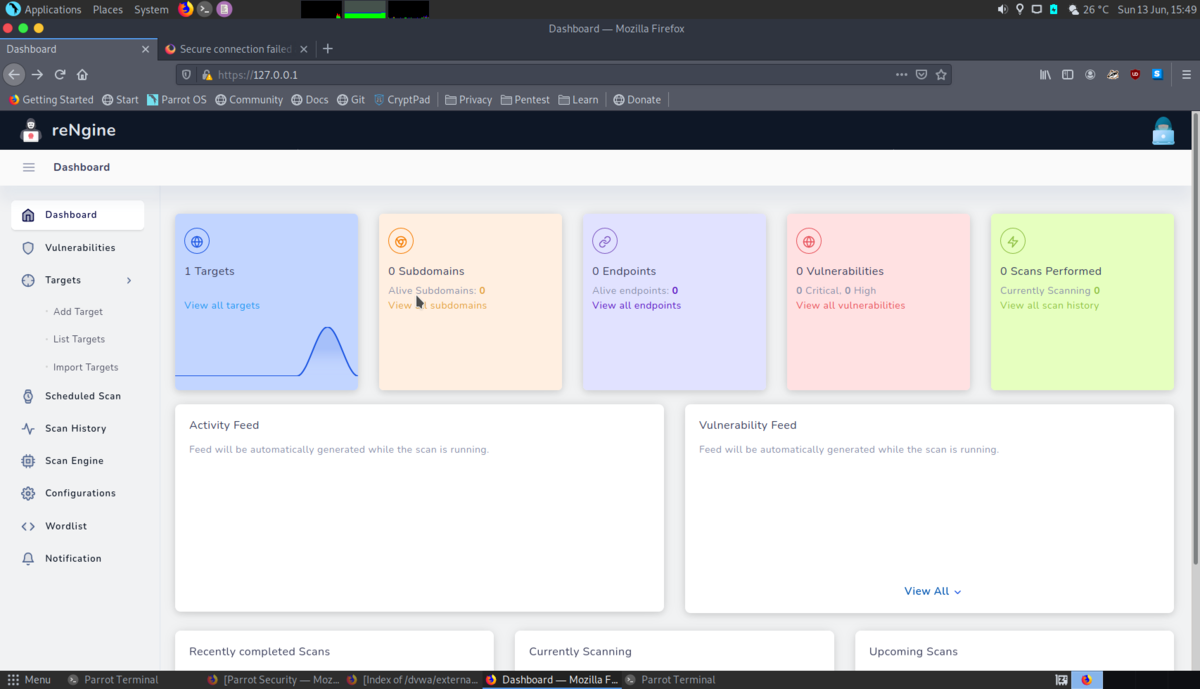Open the reNgine logo icon
The width and height of the screenshot is (1200, 689).
tap(30, 130)
